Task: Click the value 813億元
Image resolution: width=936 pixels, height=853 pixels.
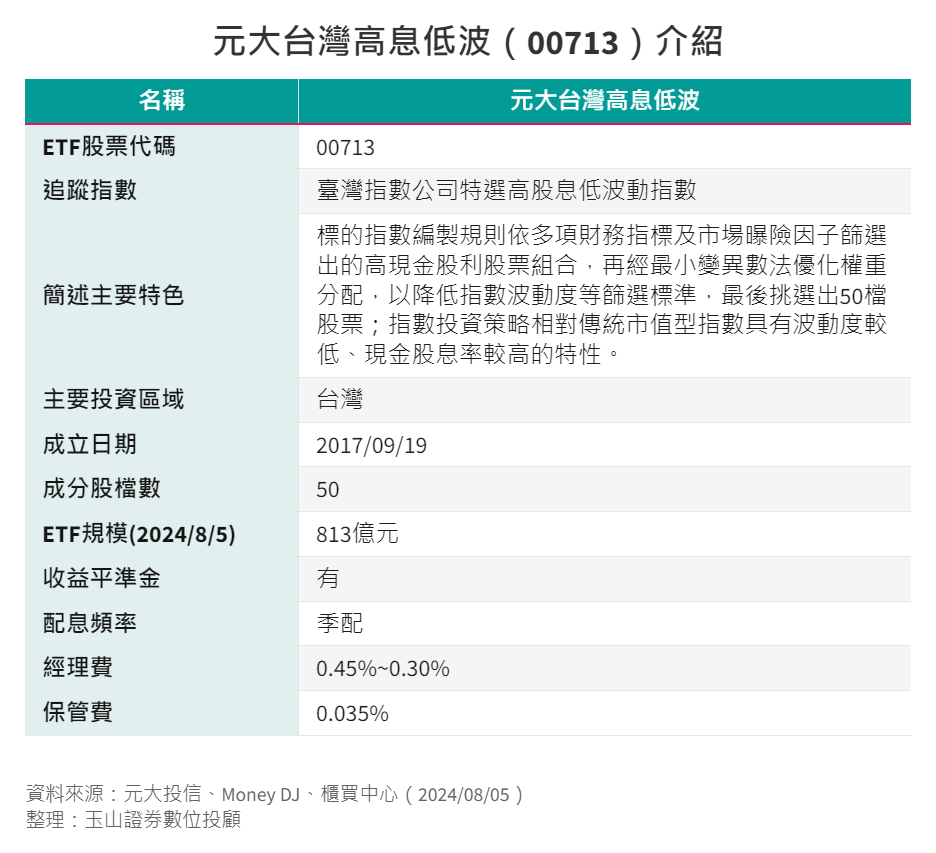Action: (357, 534)
